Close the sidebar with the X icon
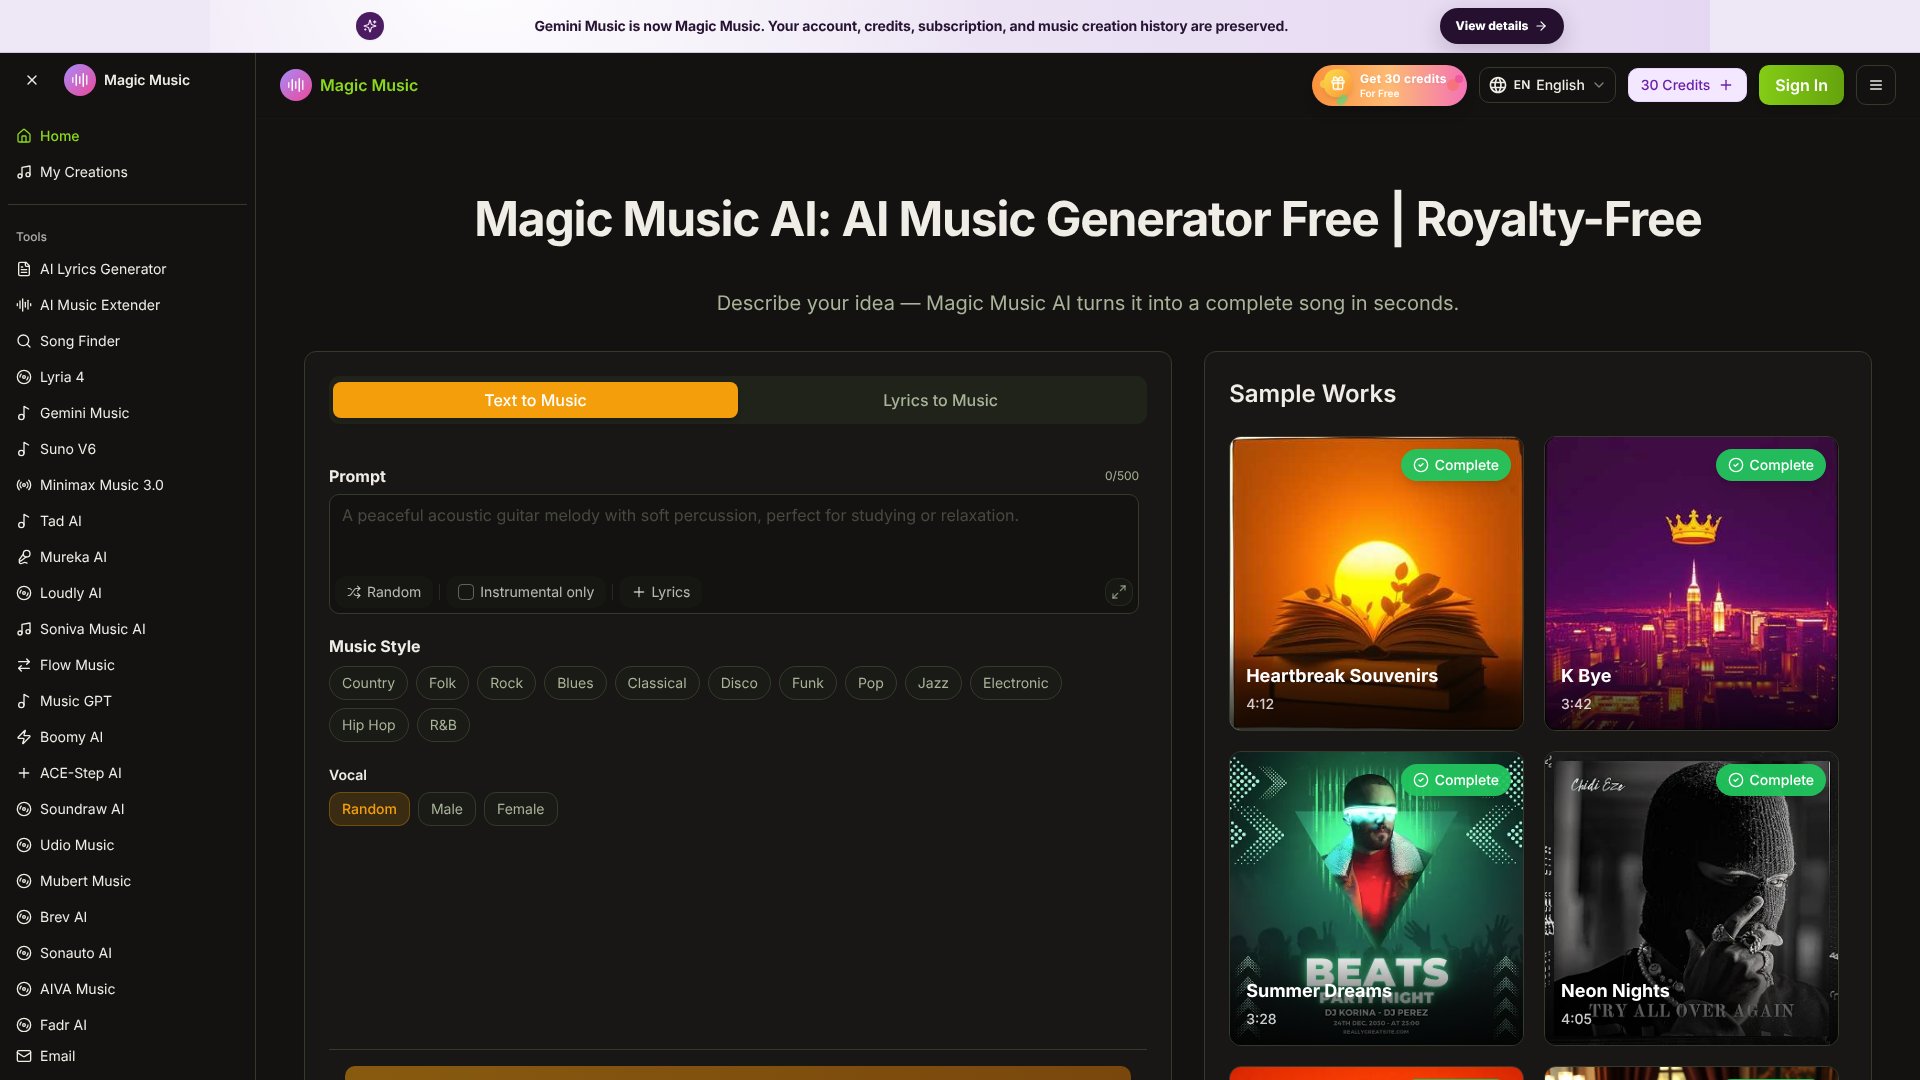This screenshot has height=1080, width=1920. coord(32,80)
